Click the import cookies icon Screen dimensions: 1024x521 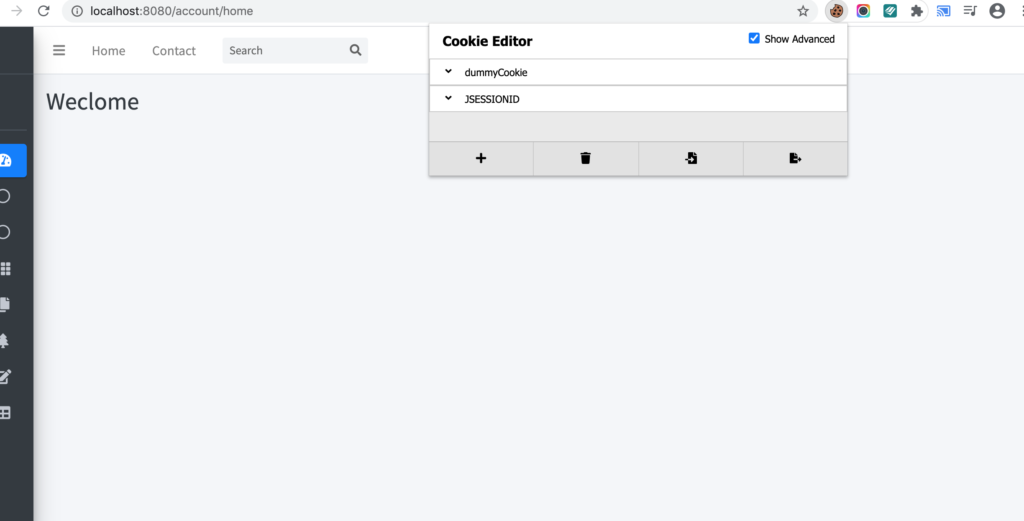coord(691,158)
